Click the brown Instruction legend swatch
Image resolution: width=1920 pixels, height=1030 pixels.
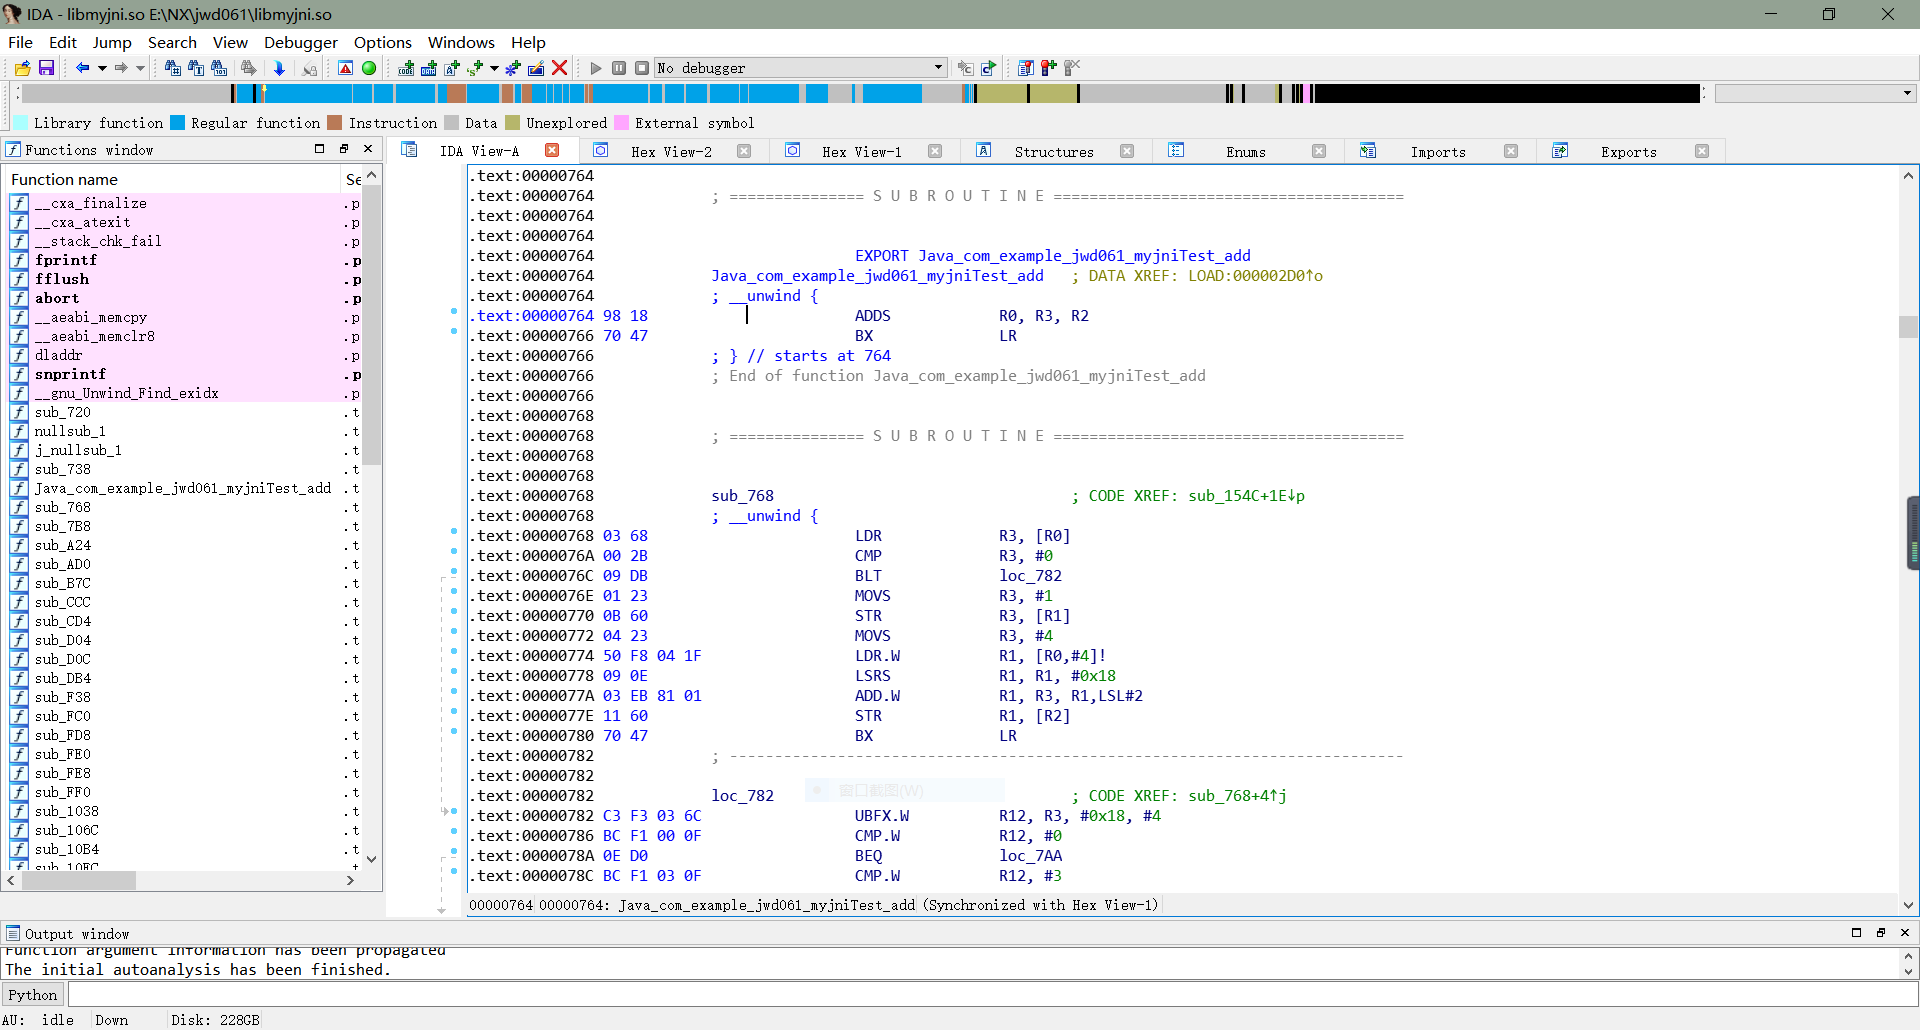click(335, 123)
